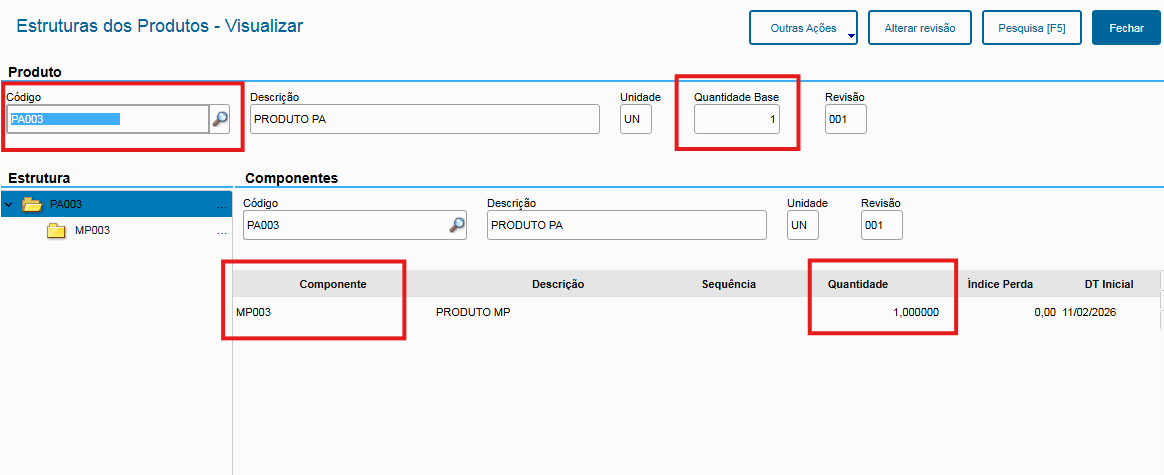1164x475 pixels.
Task: Select the MP003 node in Estrutura tree
Action: point(92,231)
